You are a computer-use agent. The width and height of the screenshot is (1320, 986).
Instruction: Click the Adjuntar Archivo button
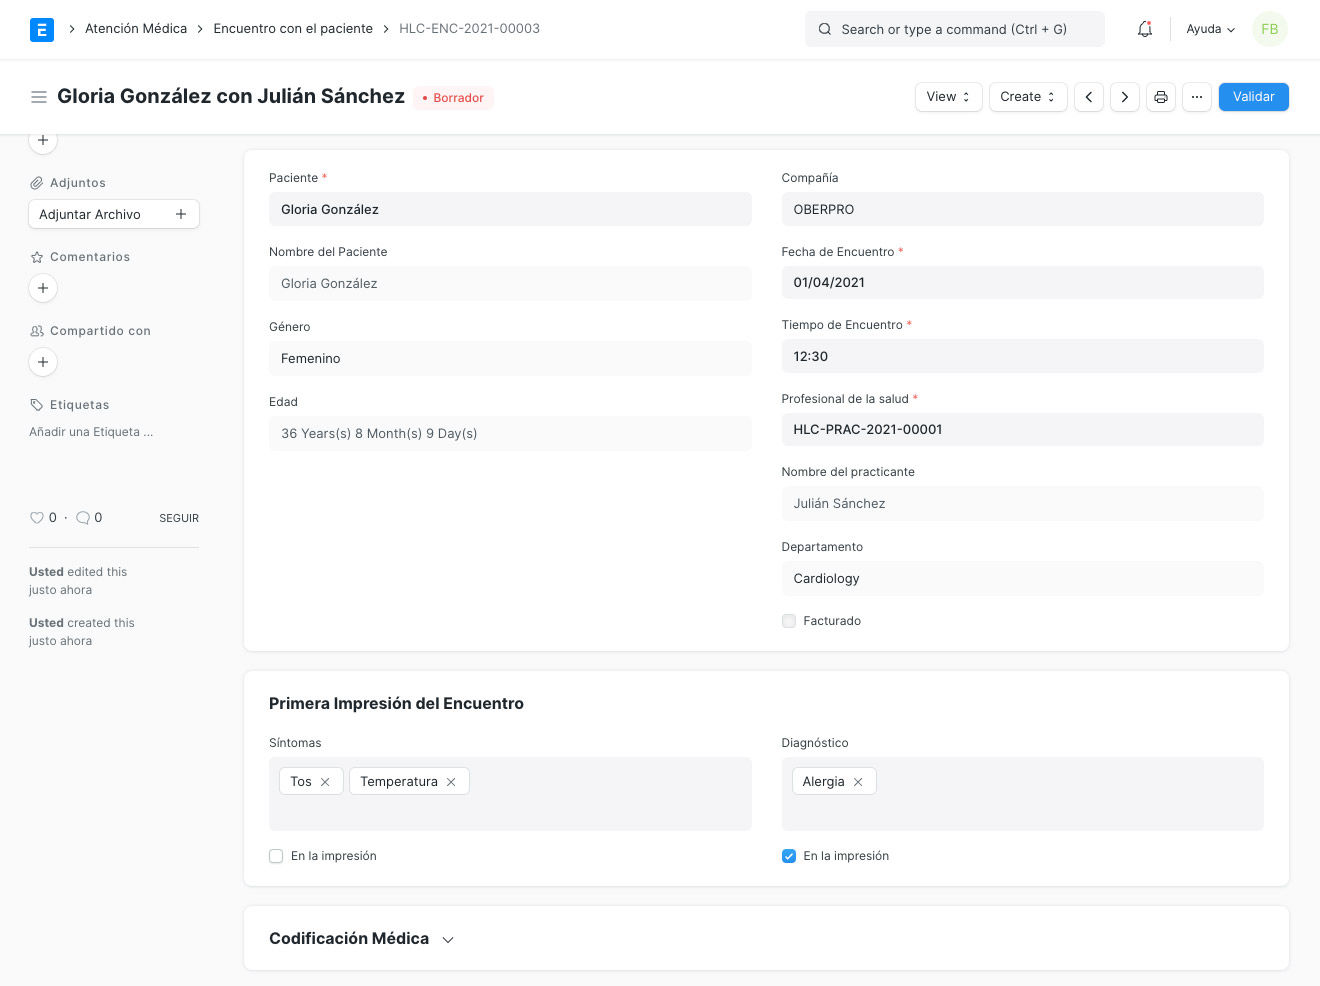tap(114, 214)
